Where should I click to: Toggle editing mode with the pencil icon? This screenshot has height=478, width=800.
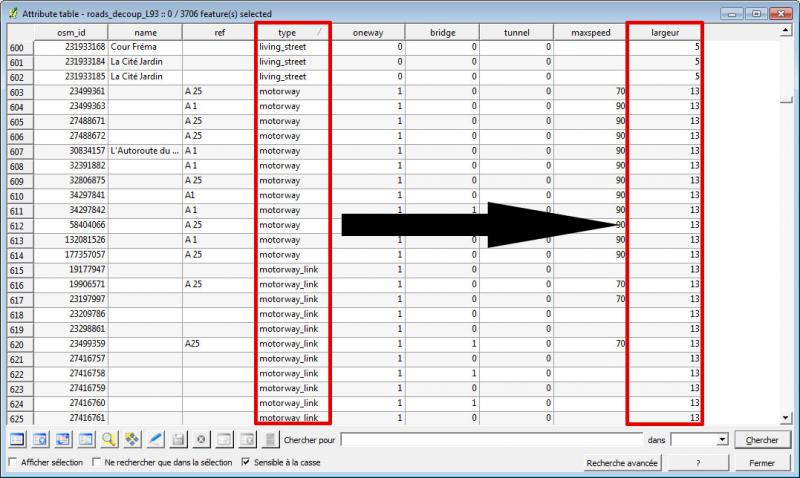[155, 439]
